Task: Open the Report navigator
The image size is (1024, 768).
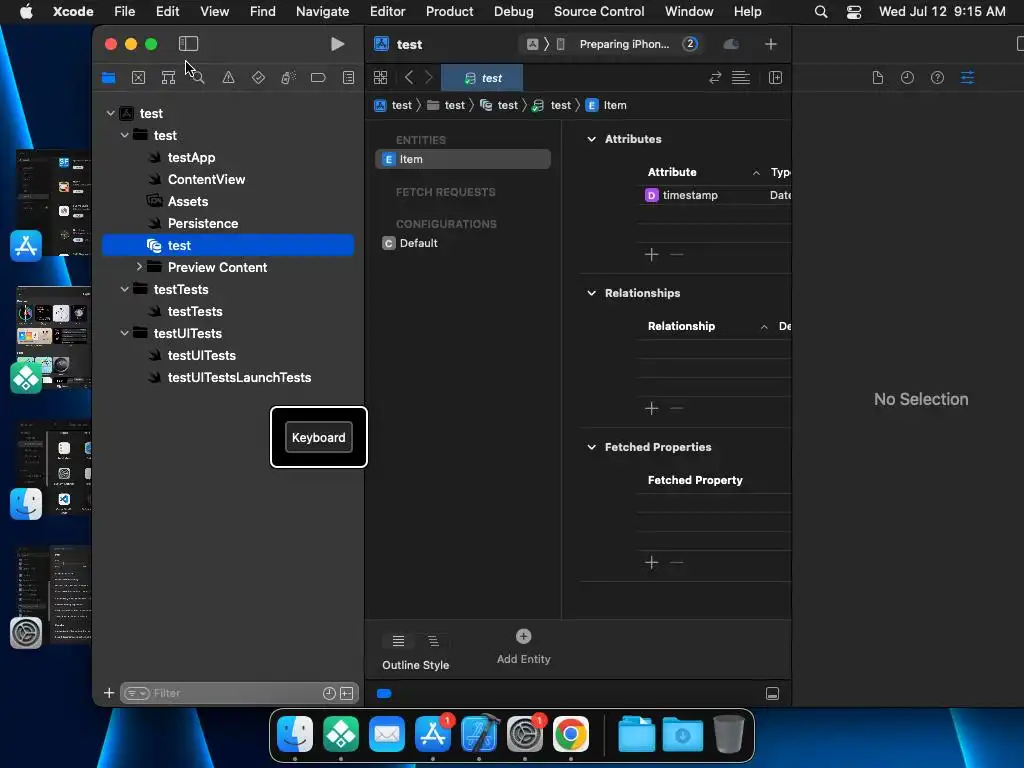Action: 349,78
